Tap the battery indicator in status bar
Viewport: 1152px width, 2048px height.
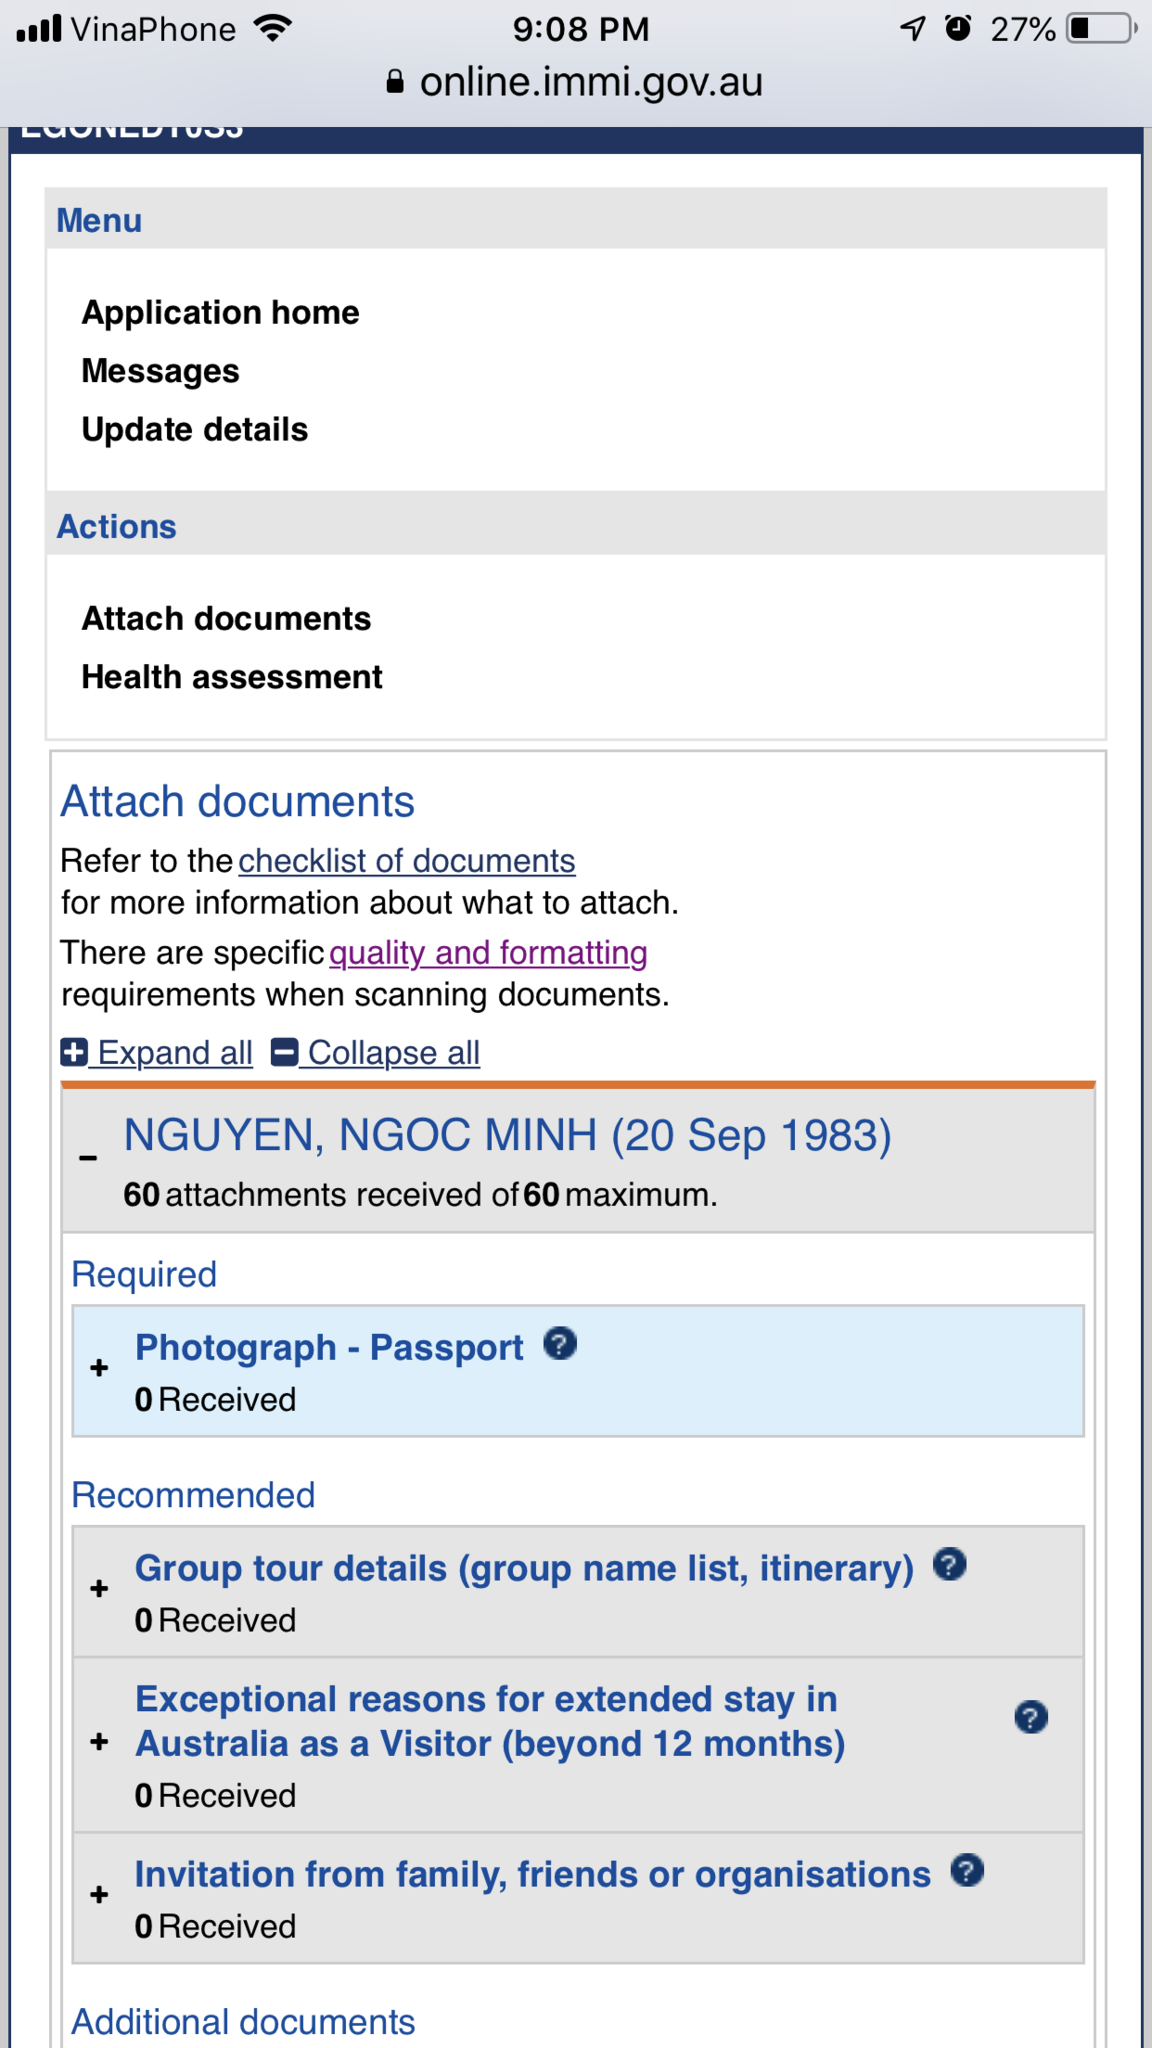[x=1102, y=28]
